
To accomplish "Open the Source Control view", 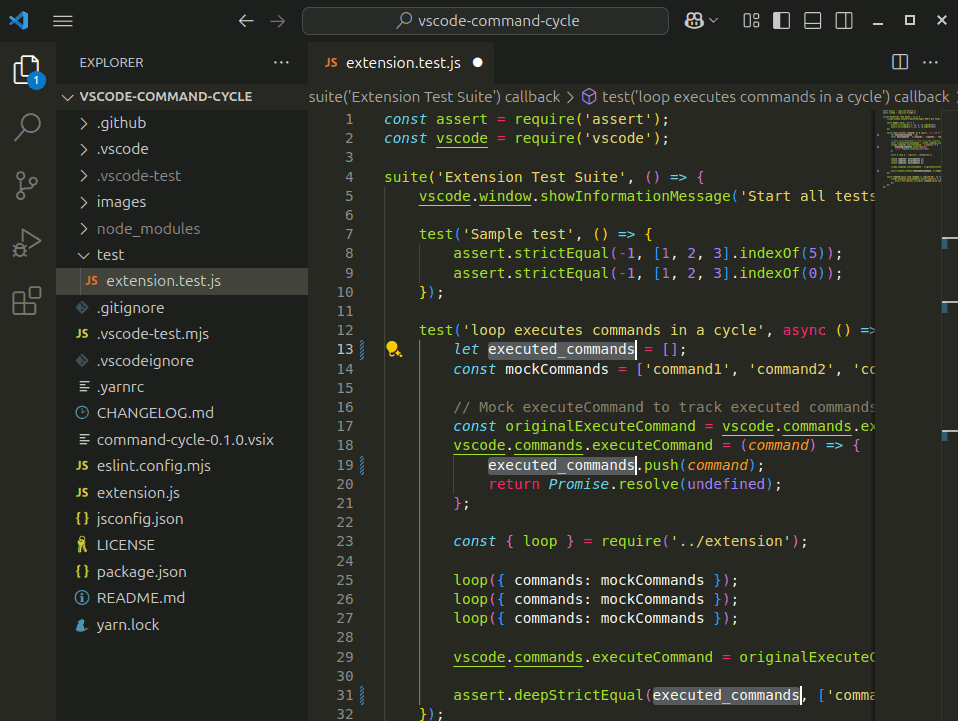I will (27, 185).
